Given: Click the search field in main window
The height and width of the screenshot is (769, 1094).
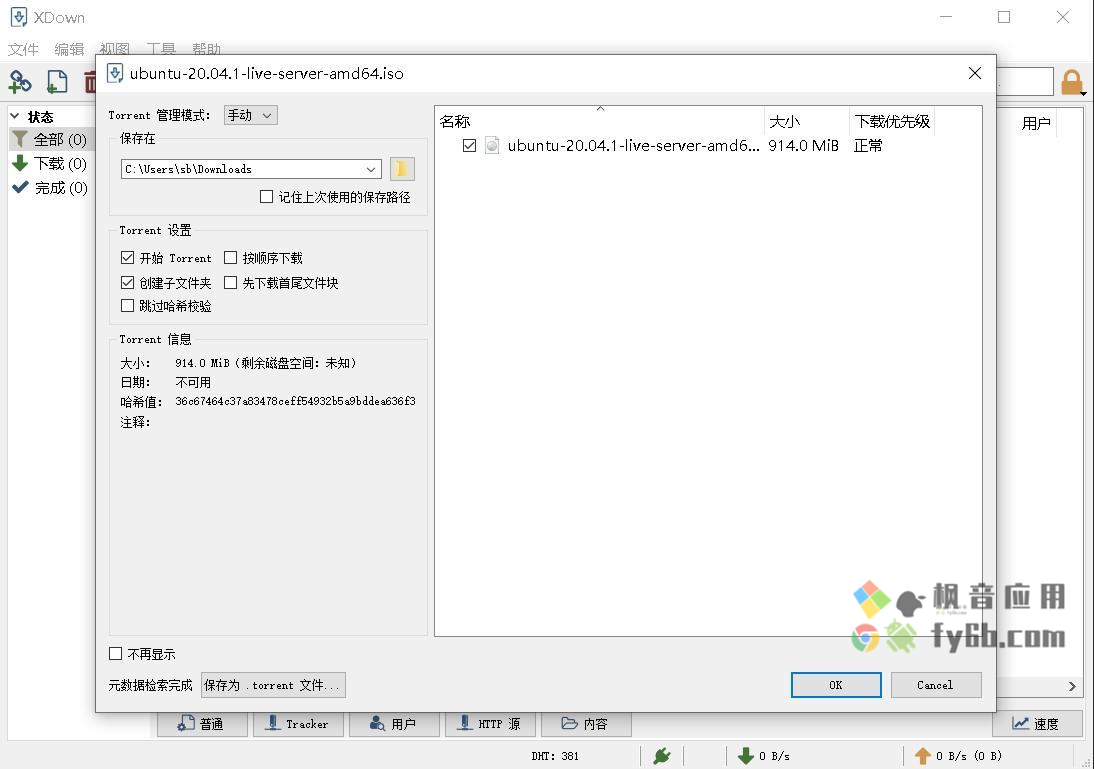Looking at the screenshot, I should (x=1024, y=82).
